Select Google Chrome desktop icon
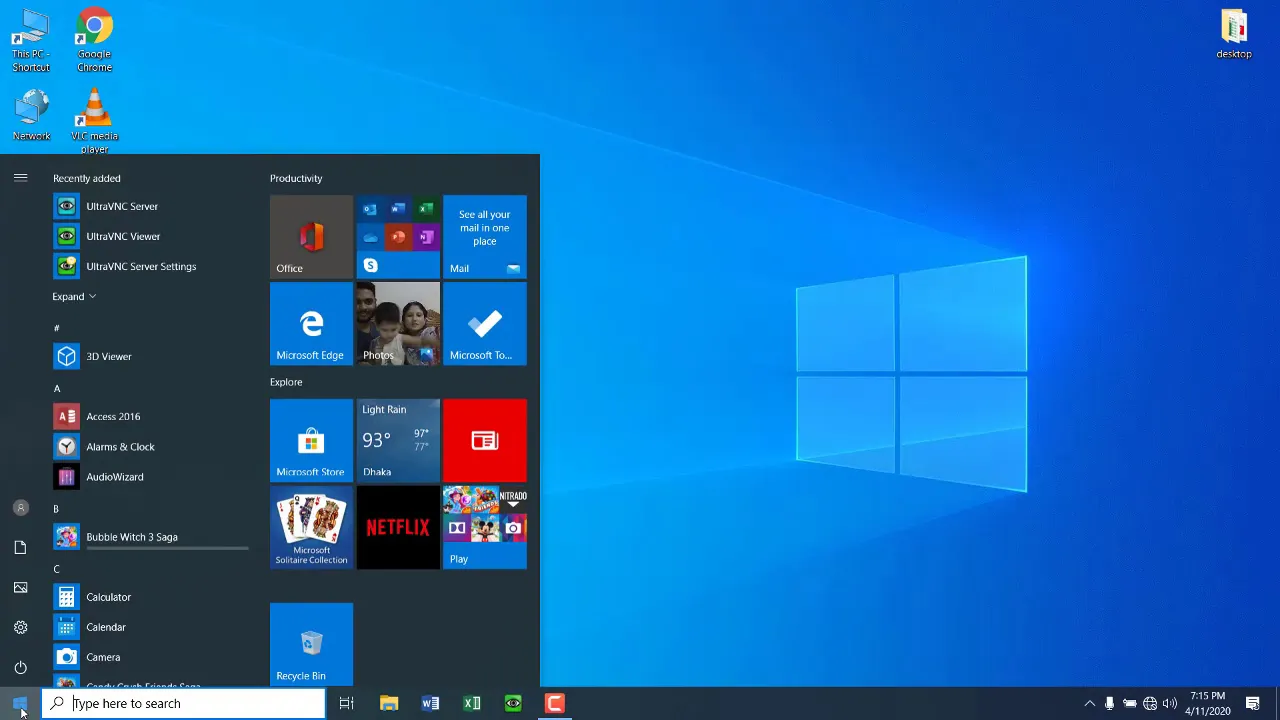This screenshot has height=720, width=1280. pos(94,40)
